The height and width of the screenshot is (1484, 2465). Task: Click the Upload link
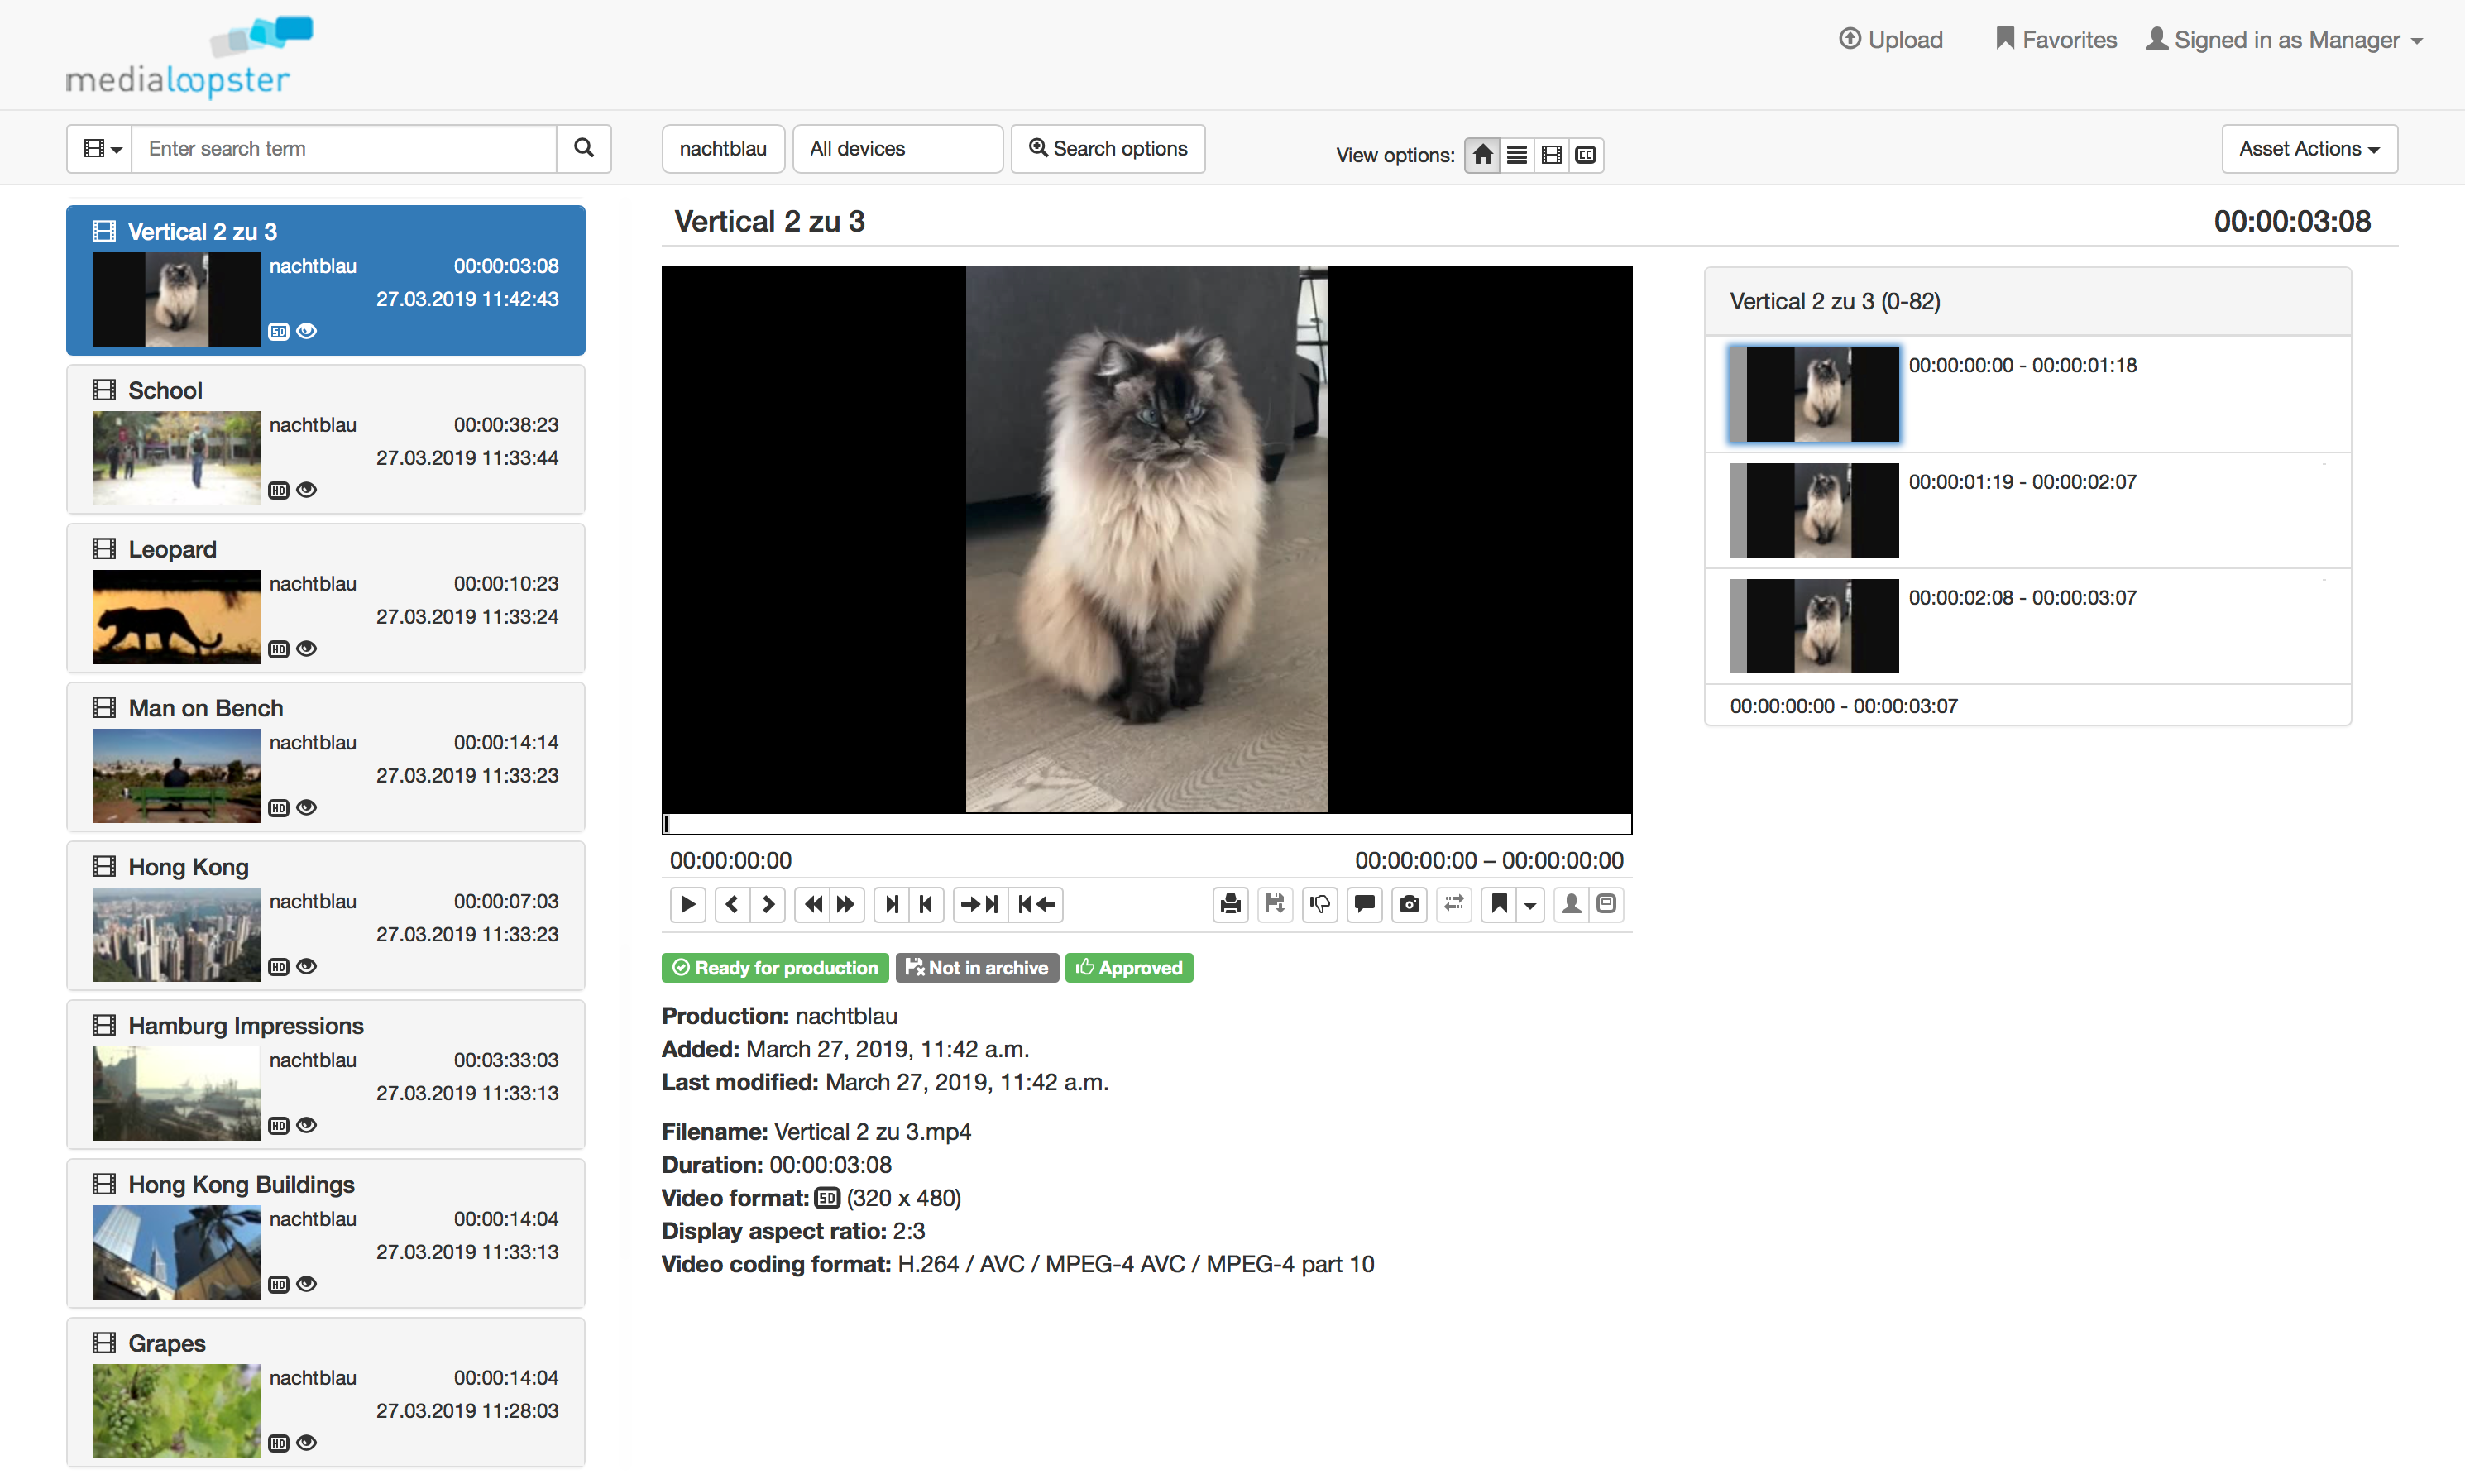coord(1891,40)
